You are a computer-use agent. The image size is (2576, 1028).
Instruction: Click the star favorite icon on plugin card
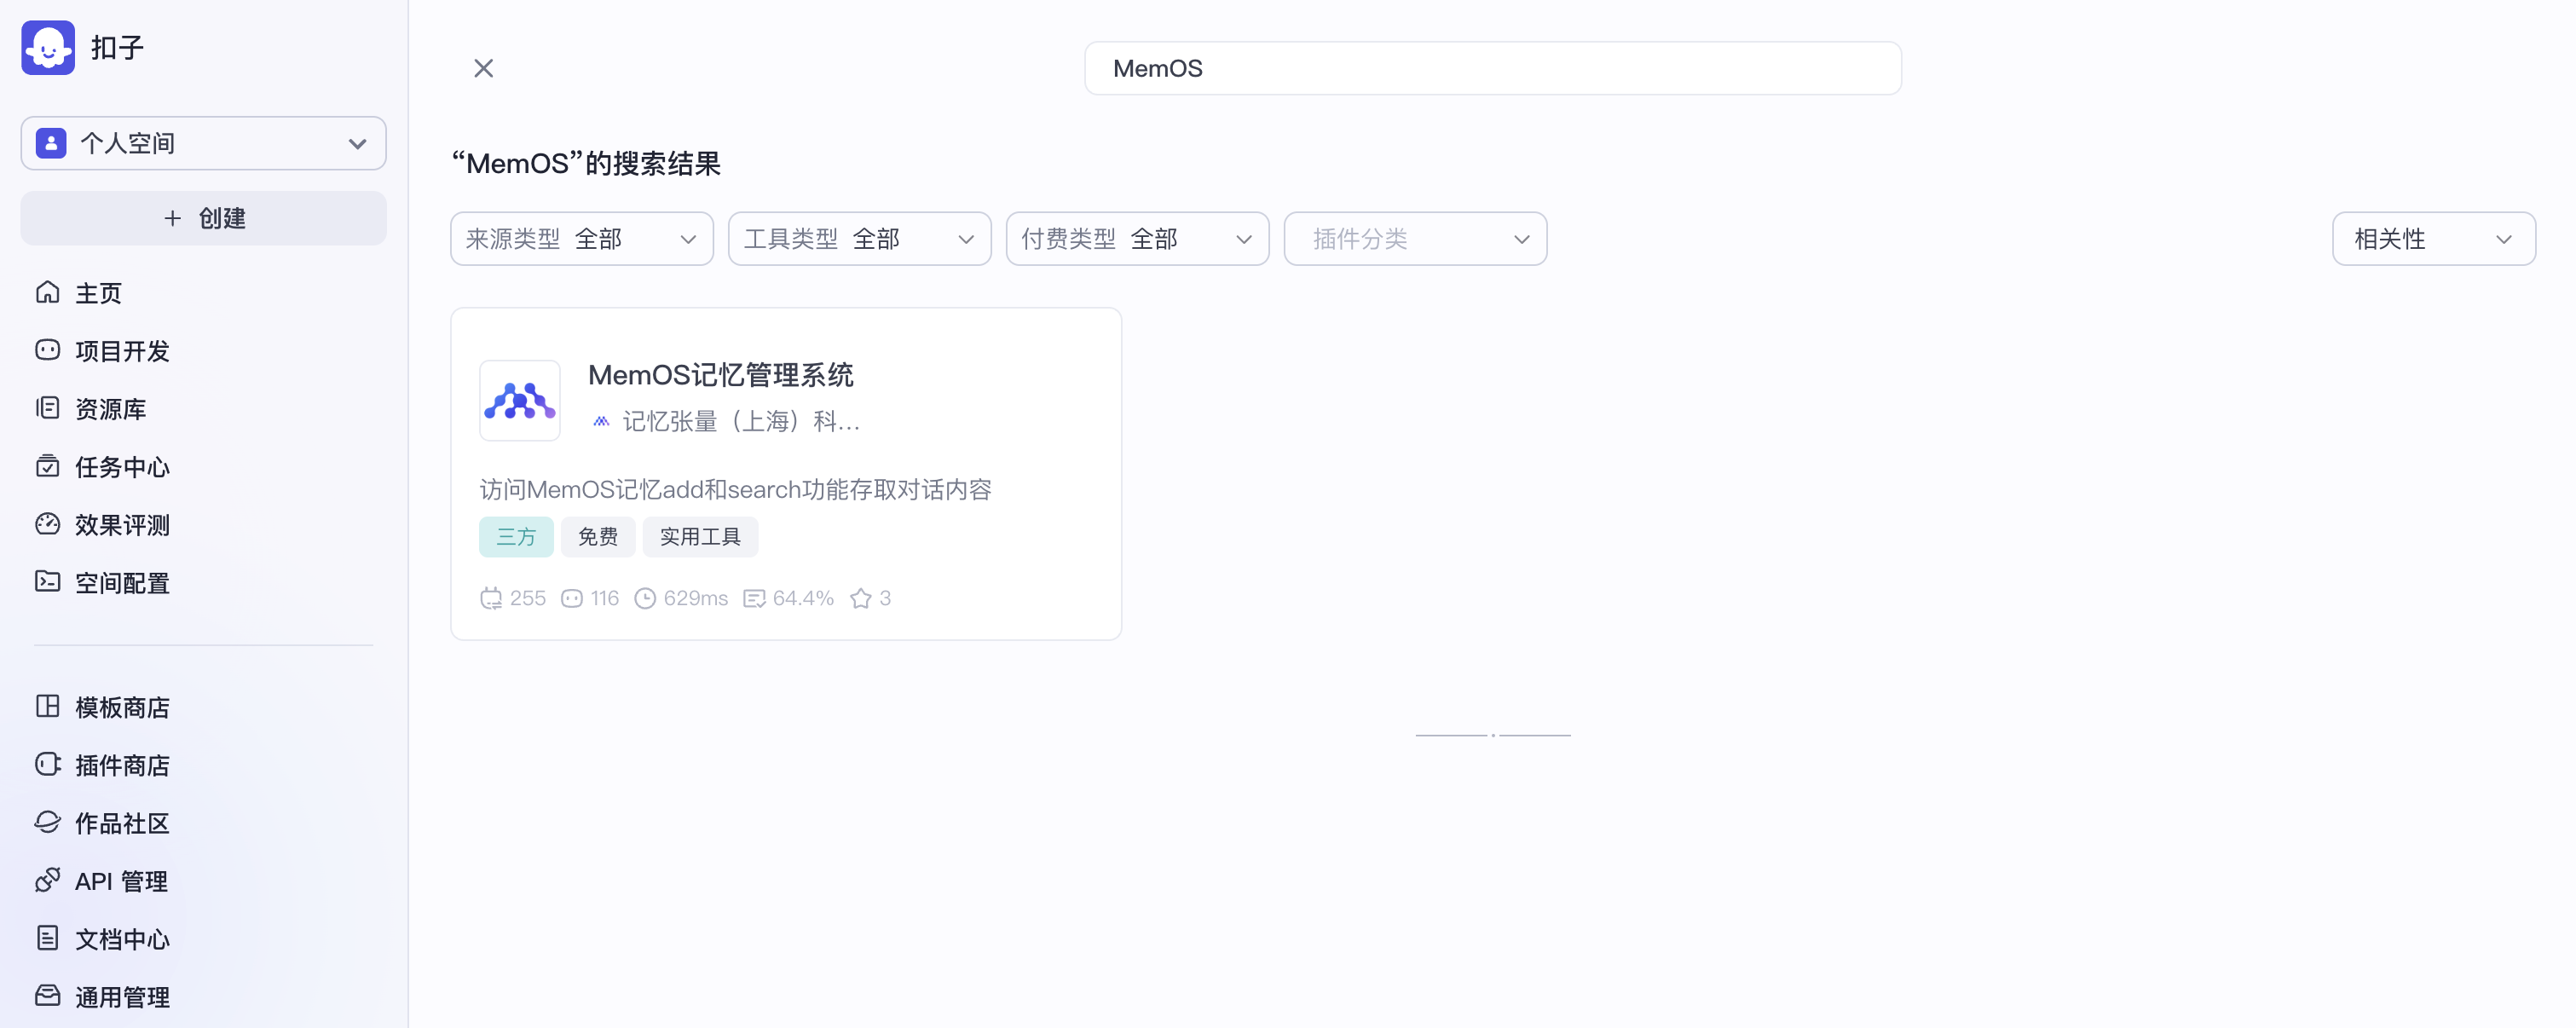point(860,598)
